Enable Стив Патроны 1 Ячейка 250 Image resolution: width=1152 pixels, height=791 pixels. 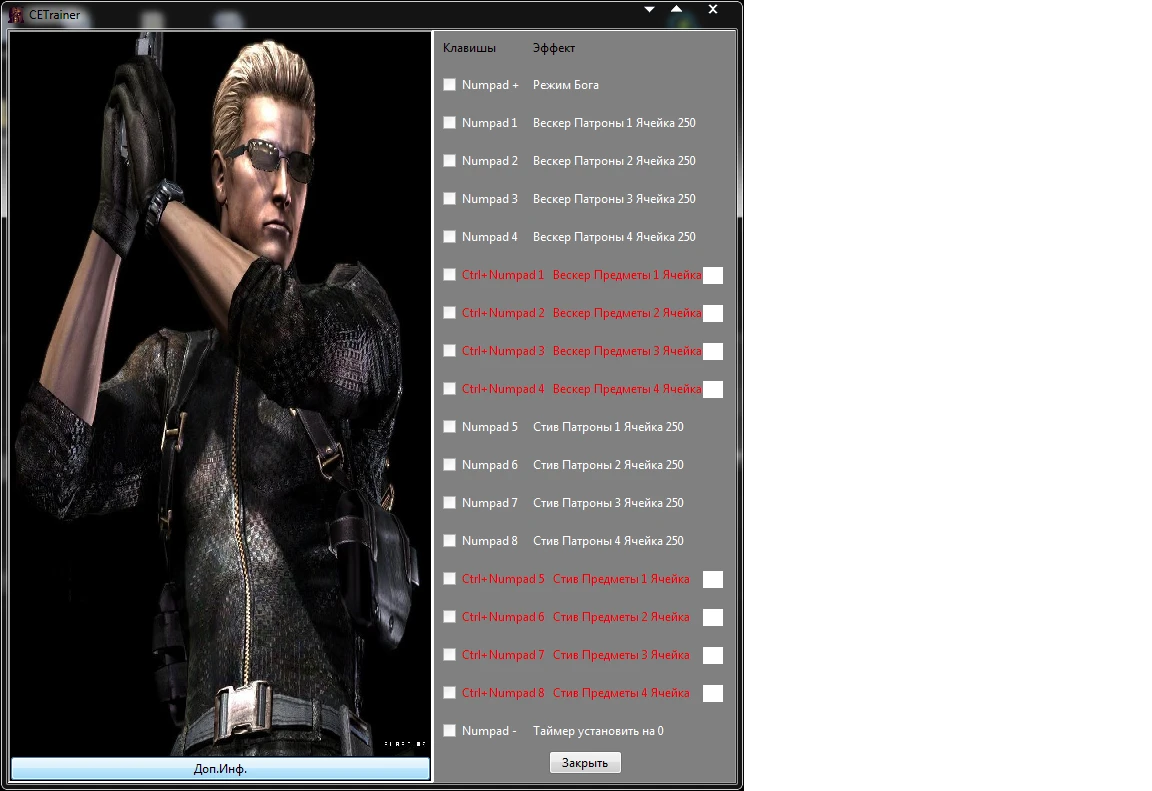tap(449, 427)
